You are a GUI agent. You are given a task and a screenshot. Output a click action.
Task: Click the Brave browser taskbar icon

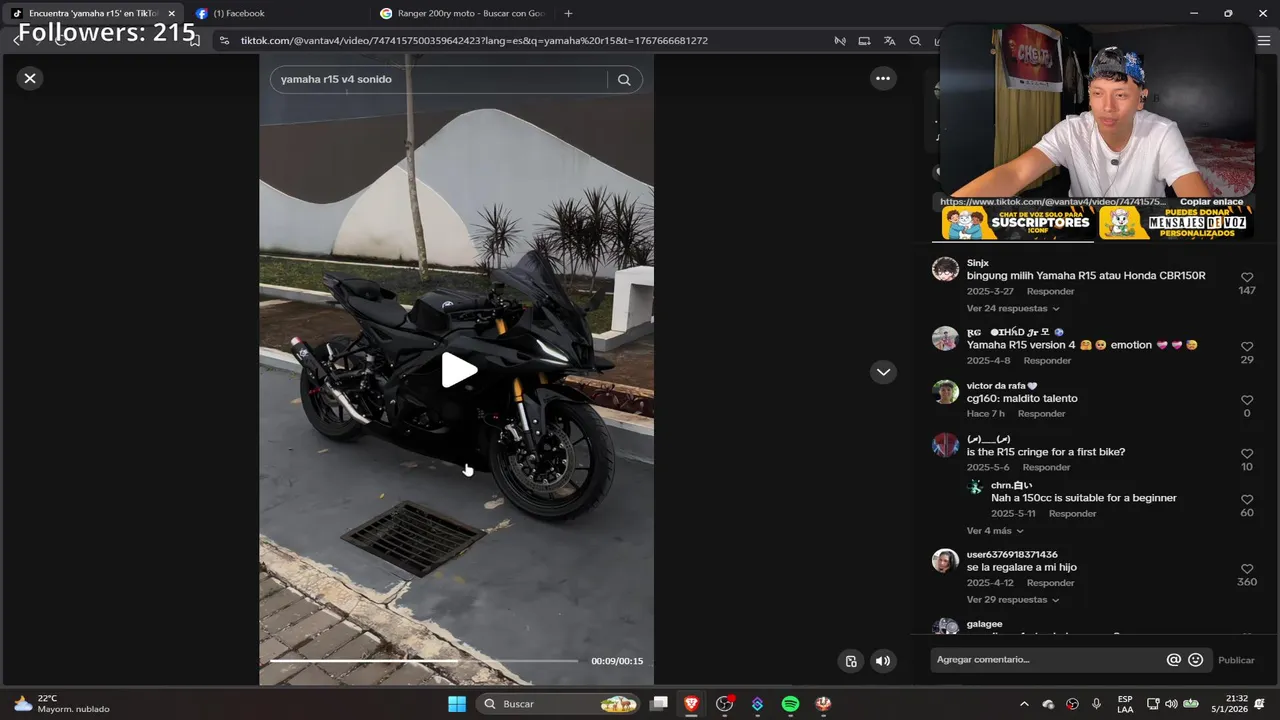point(691,704)
